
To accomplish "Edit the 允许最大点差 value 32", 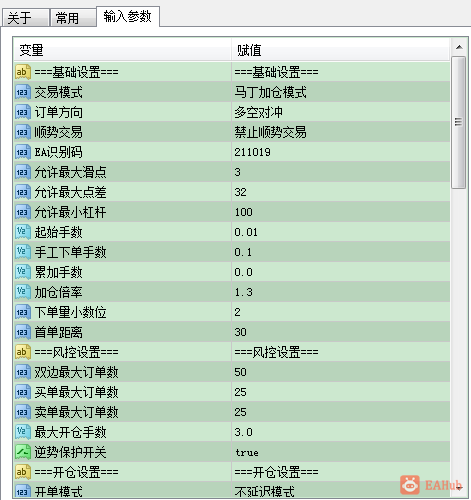I will point(341,192).
